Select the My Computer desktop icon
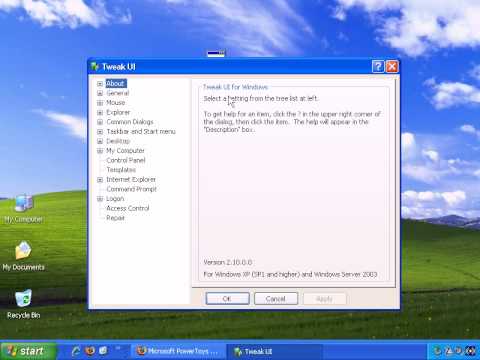 pyautogui.click(x=23, y=209)
